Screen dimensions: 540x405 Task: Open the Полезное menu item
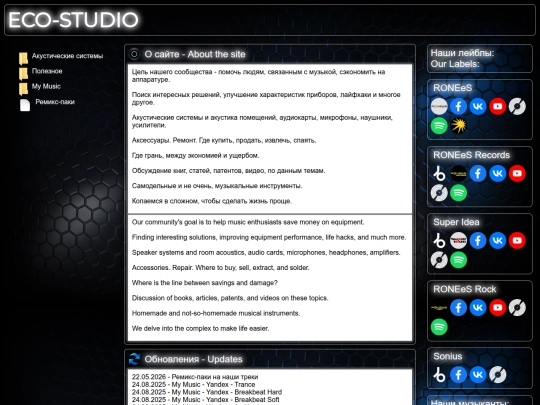coord(47,71)
